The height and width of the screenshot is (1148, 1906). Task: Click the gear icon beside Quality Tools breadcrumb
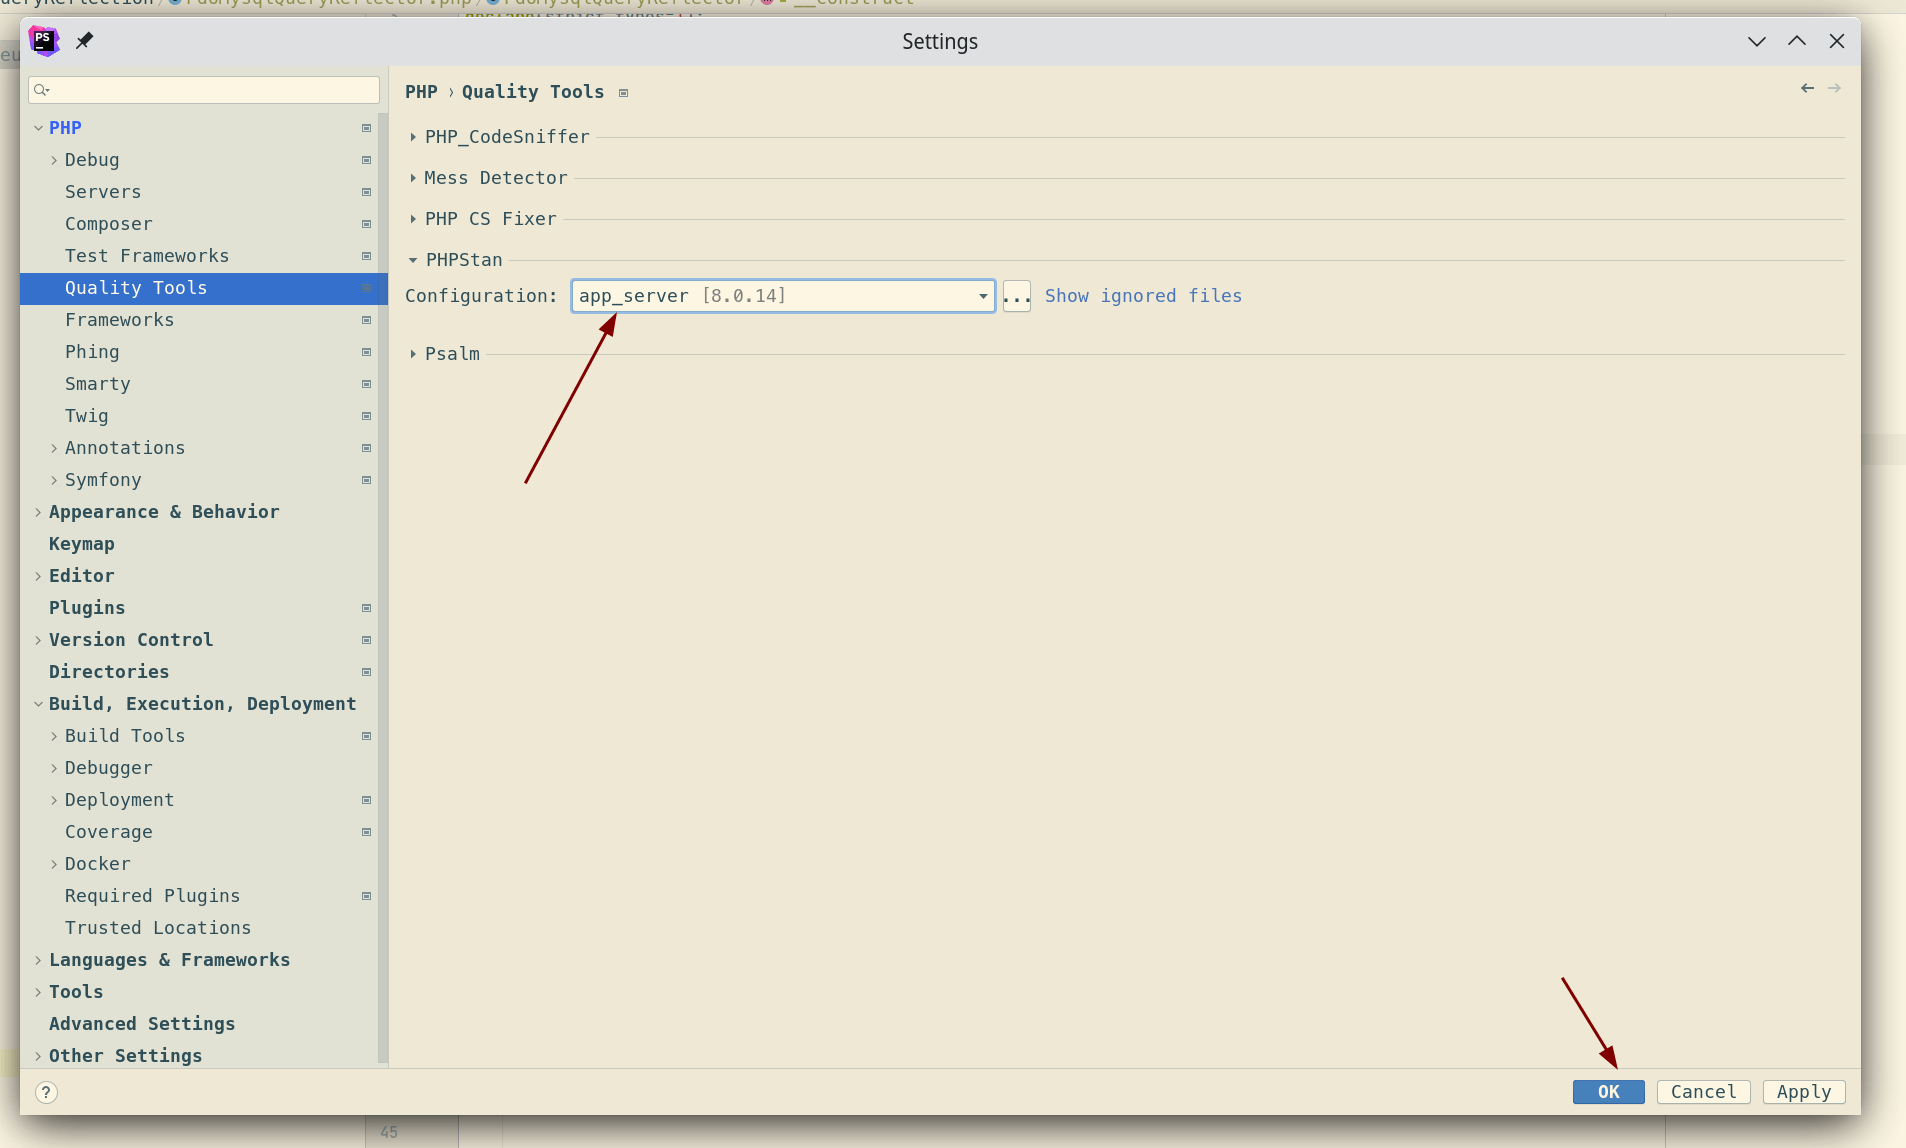pyautogui.click(x=623, y=92)
